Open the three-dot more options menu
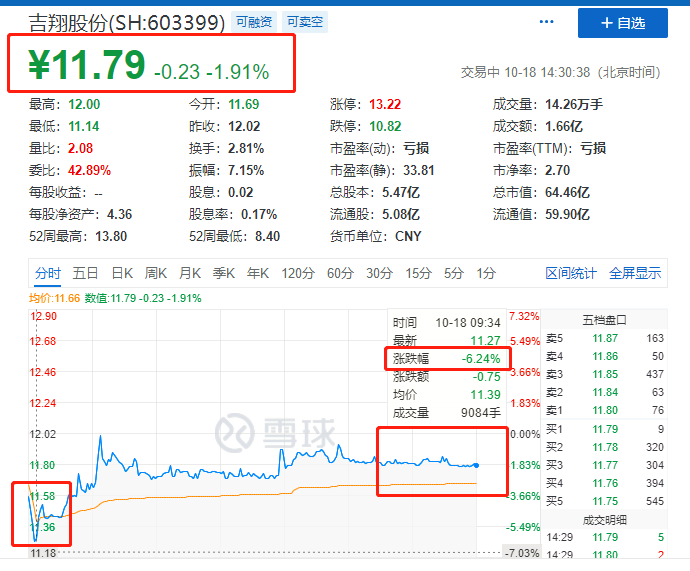 546,22
